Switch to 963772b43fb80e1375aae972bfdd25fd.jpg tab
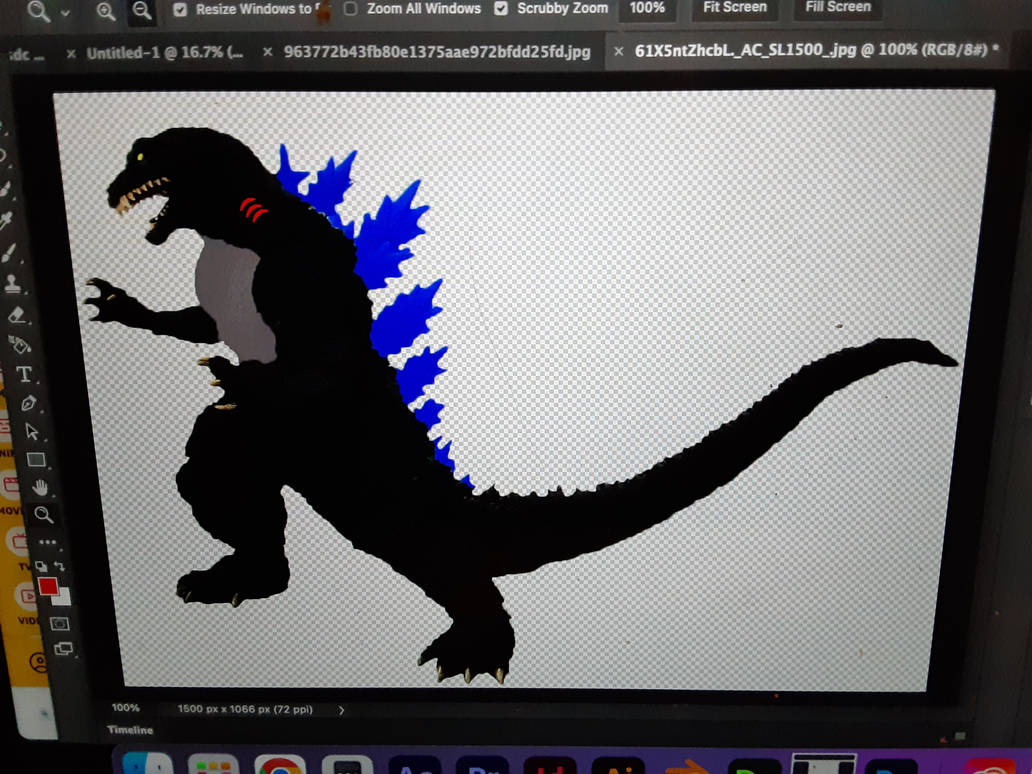 coord(437,52)
